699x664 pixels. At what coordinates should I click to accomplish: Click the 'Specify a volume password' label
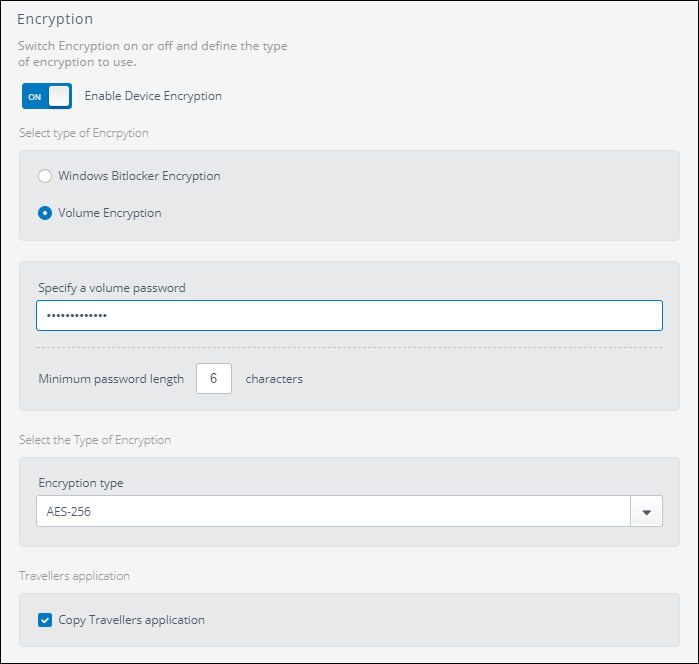tap(112, 288)
